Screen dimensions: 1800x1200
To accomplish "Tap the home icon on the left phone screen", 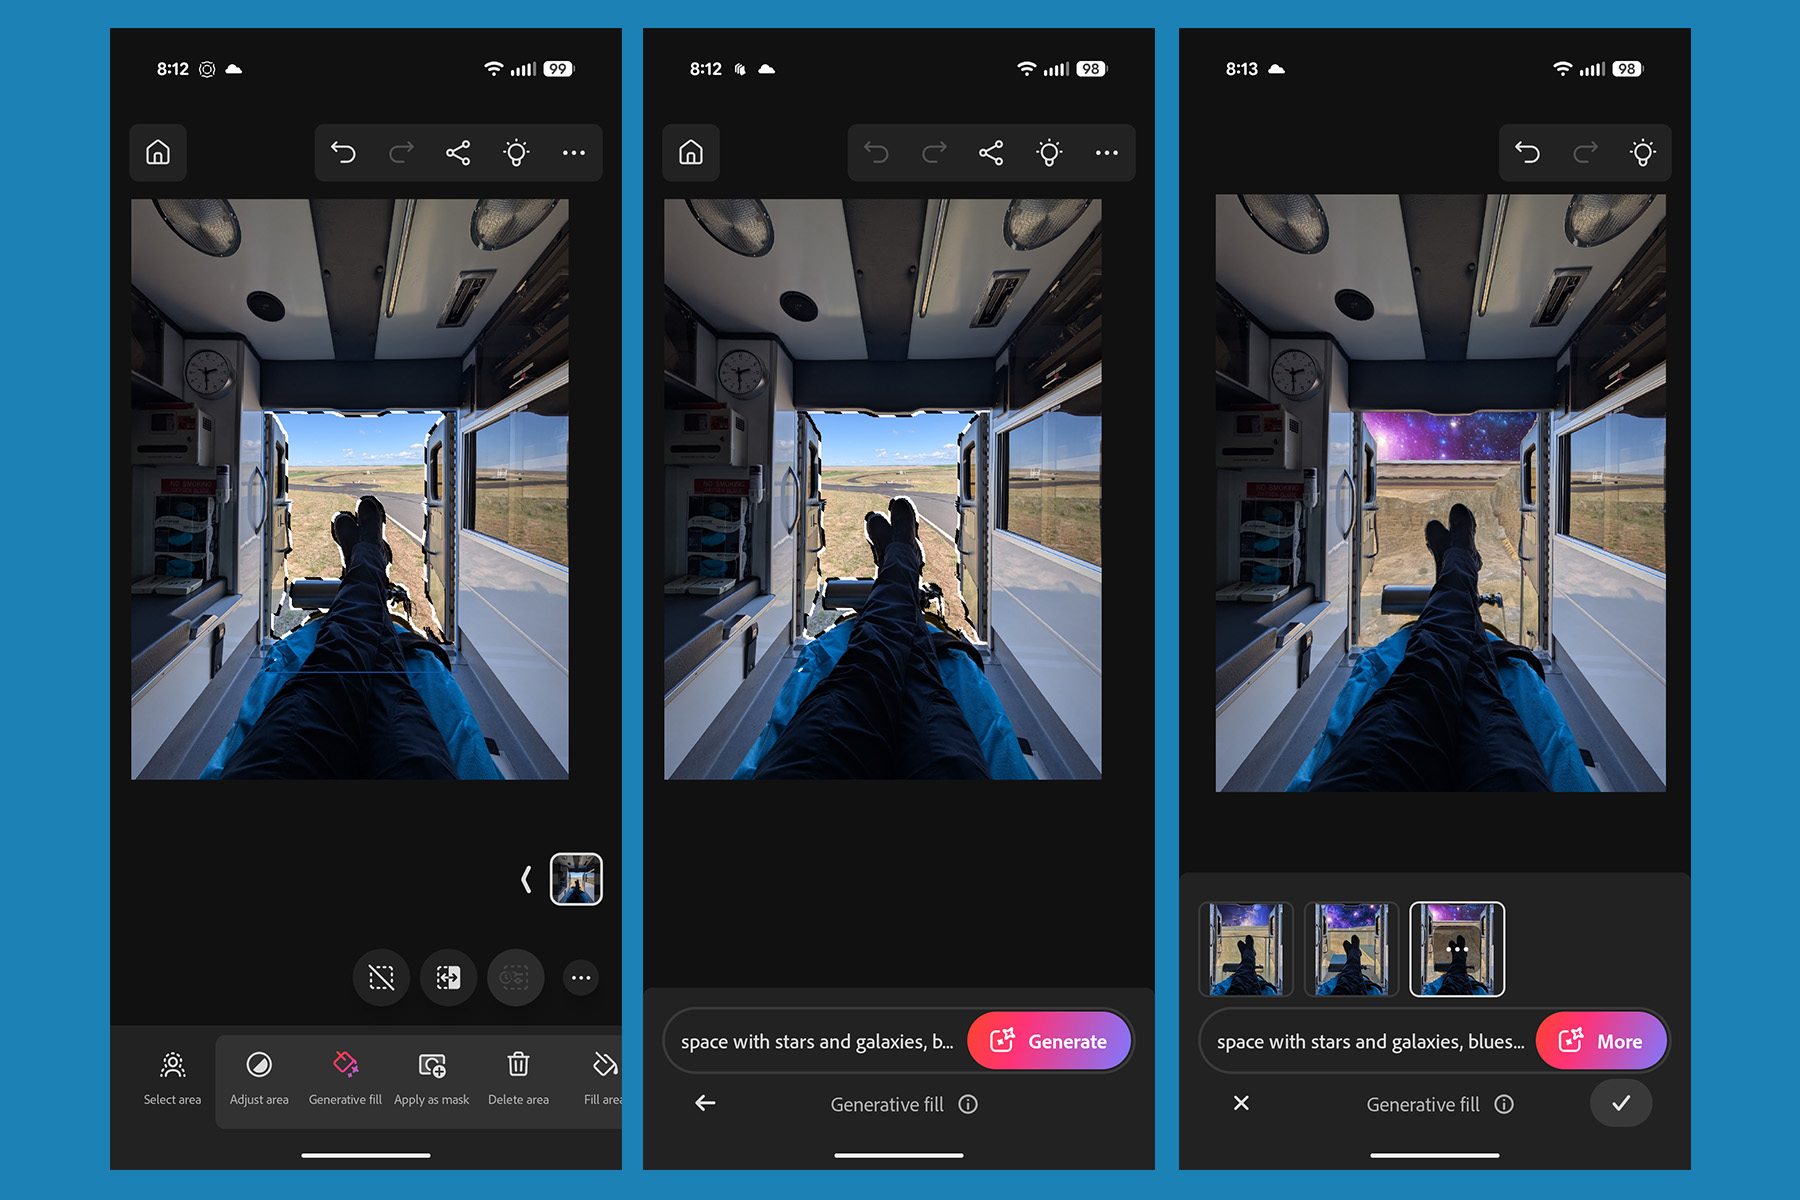I will click(x=158, y=152).
